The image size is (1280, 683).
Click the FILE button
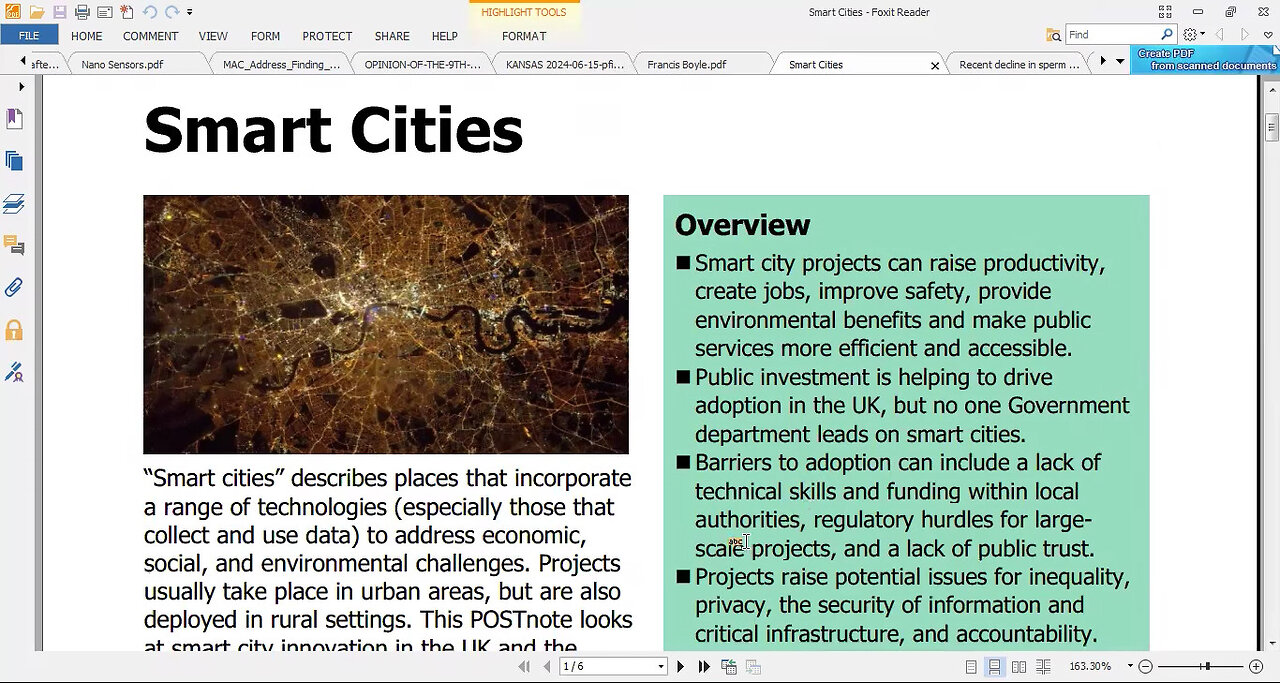pyautogui.click(x=29, y=36)
